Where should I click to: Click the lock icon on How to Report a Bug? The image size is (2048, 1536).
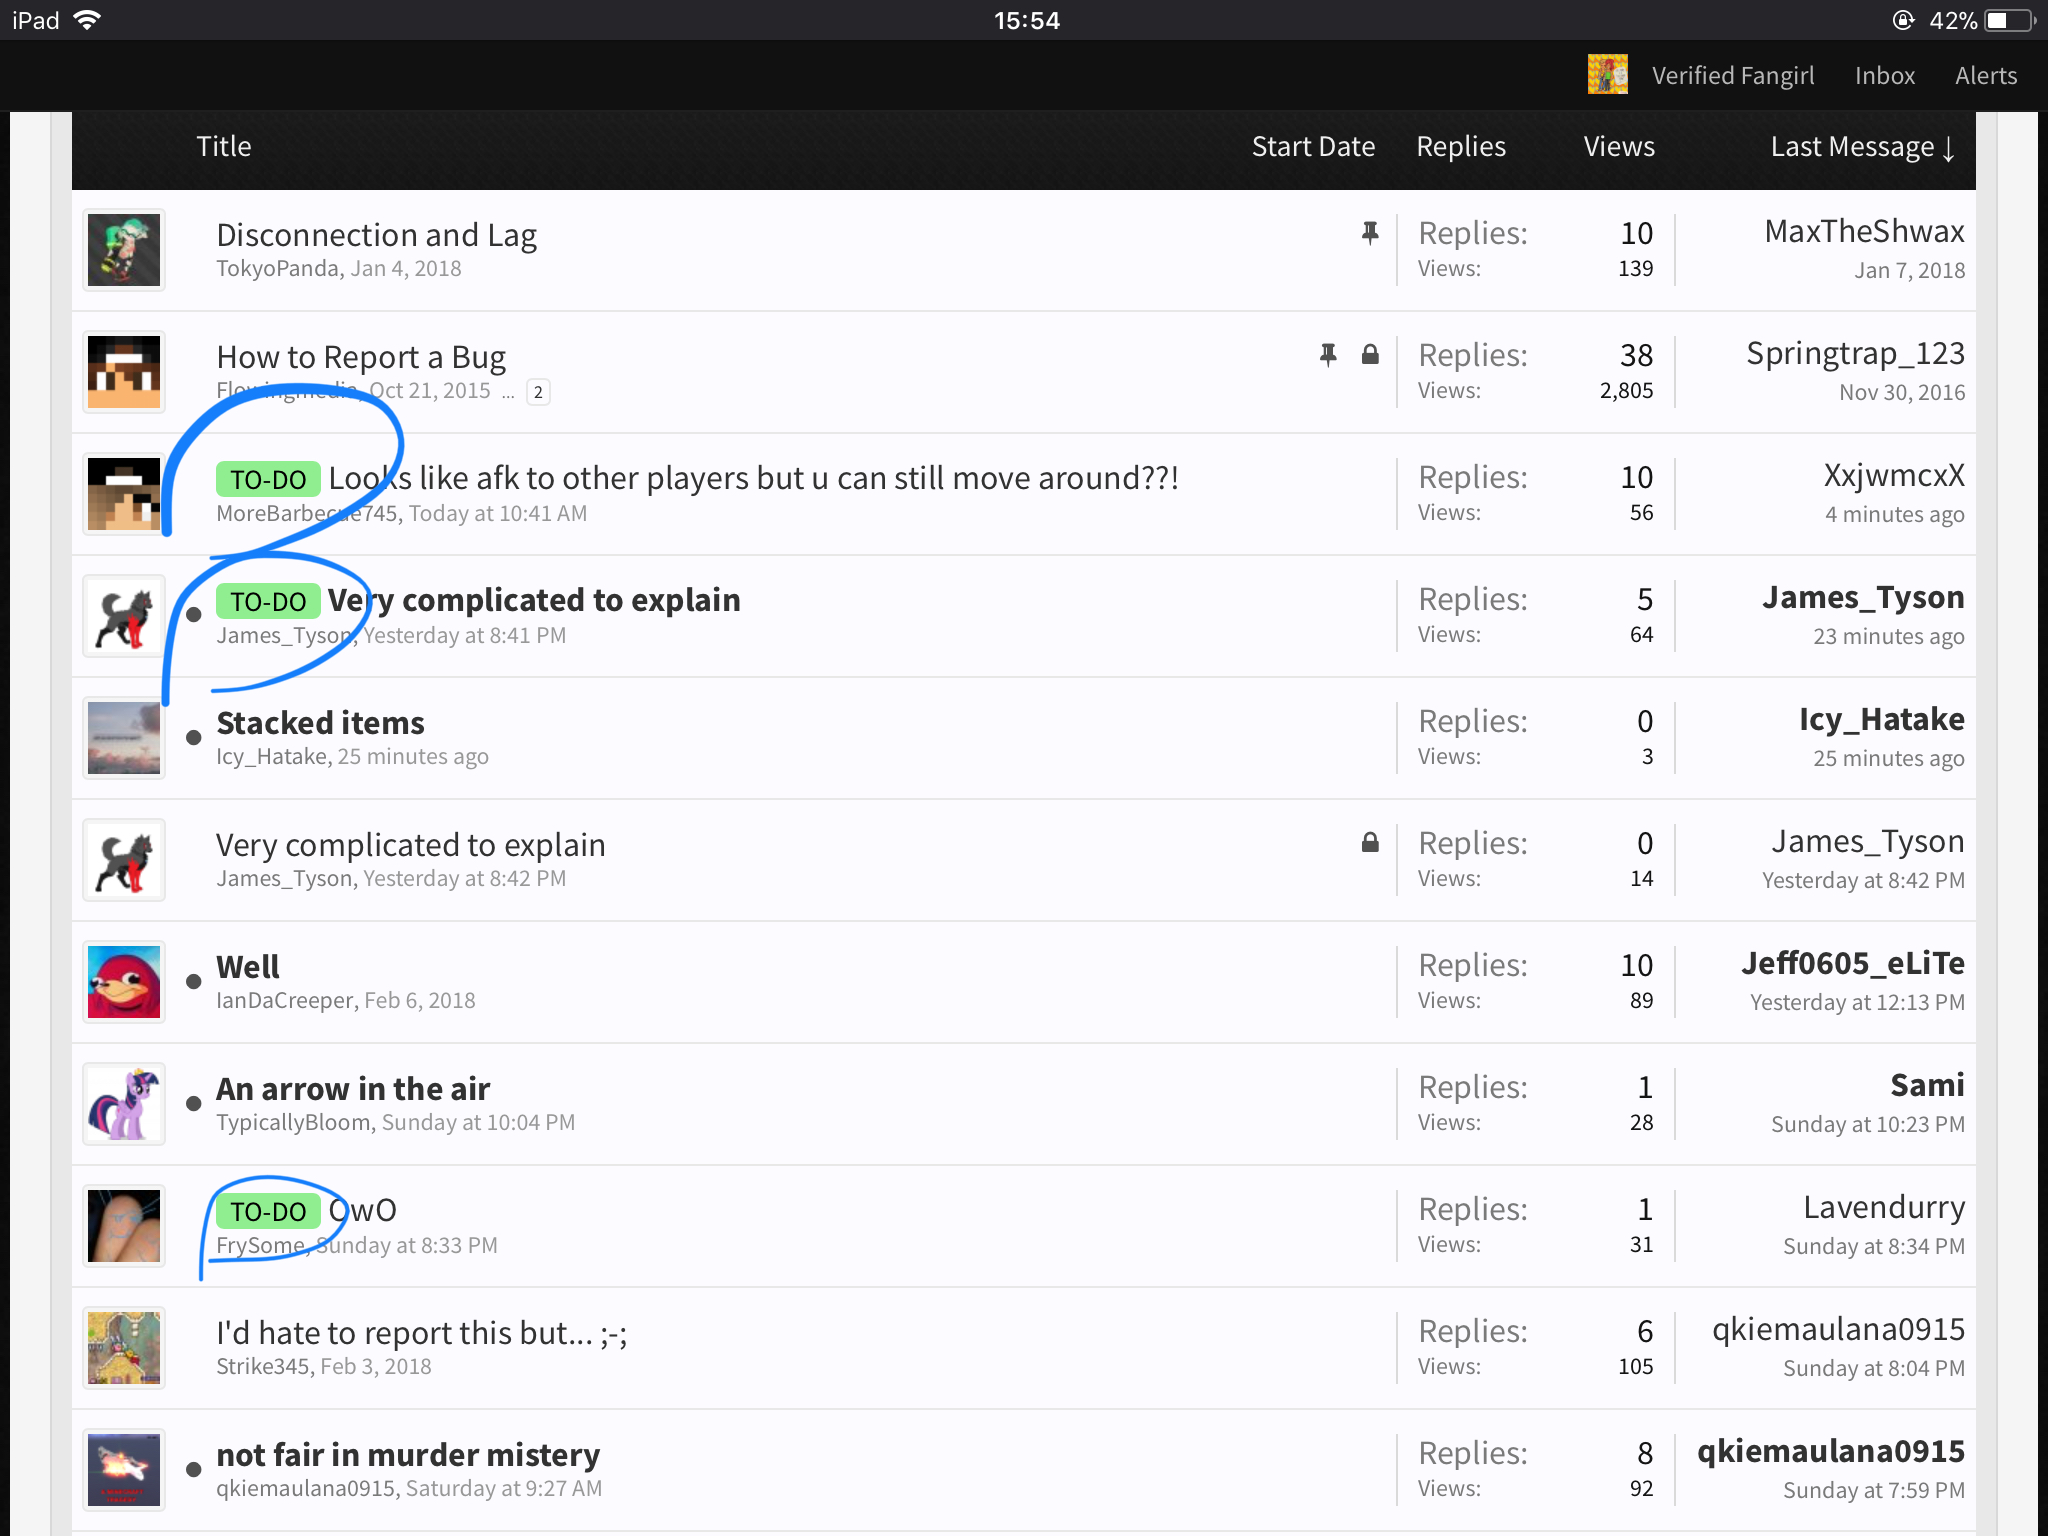pyautogui.click(x=1370, y=355)
